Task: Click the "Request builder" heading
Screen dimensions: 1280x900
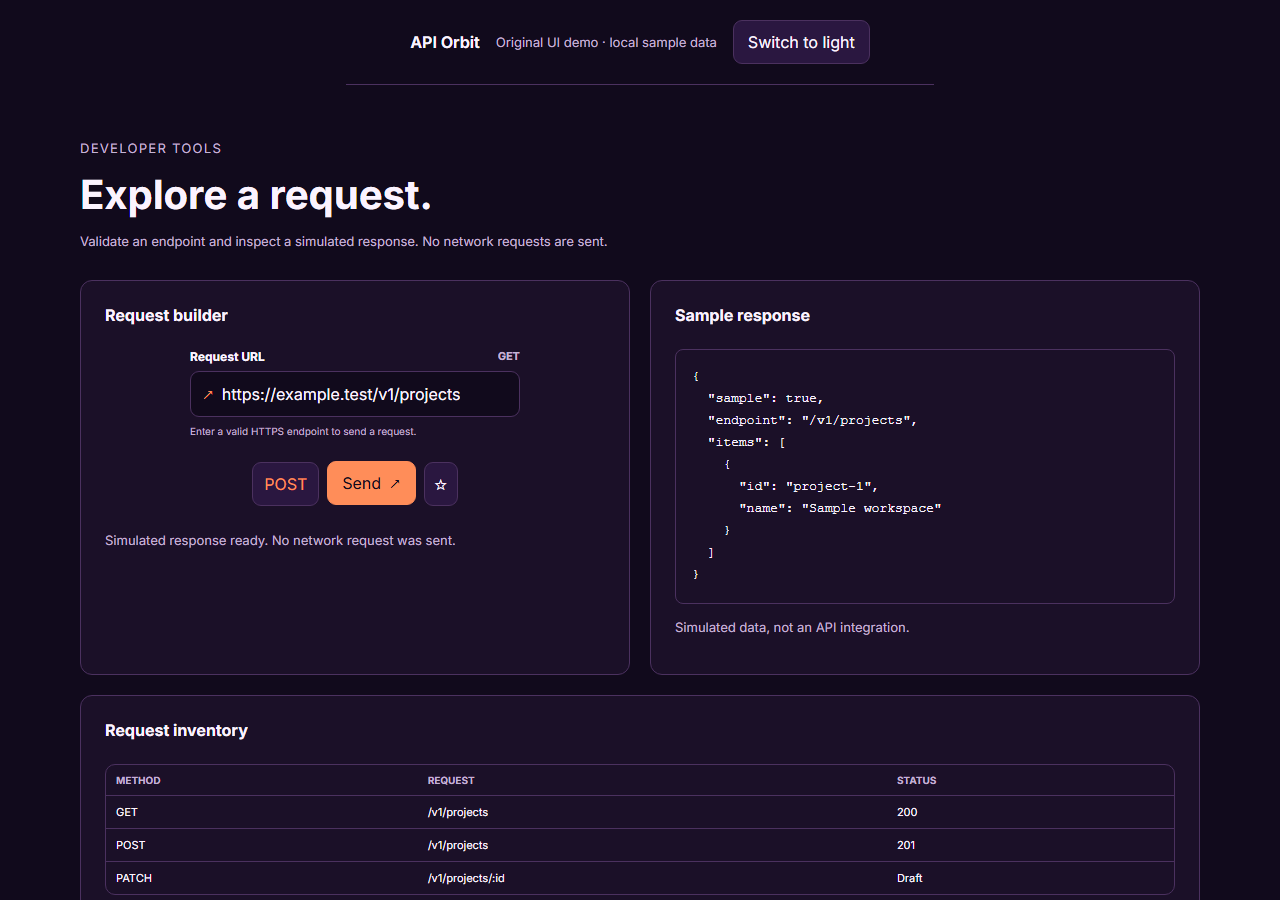Action: click(166, 315)
